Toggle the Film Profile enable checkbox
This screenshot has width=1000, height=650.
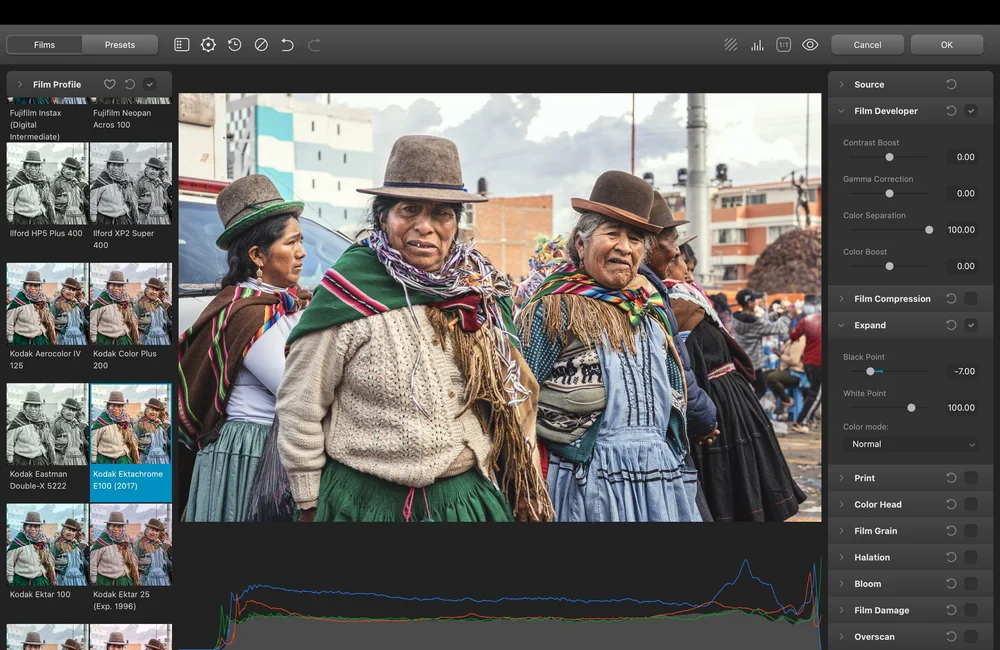coord(150,84)
